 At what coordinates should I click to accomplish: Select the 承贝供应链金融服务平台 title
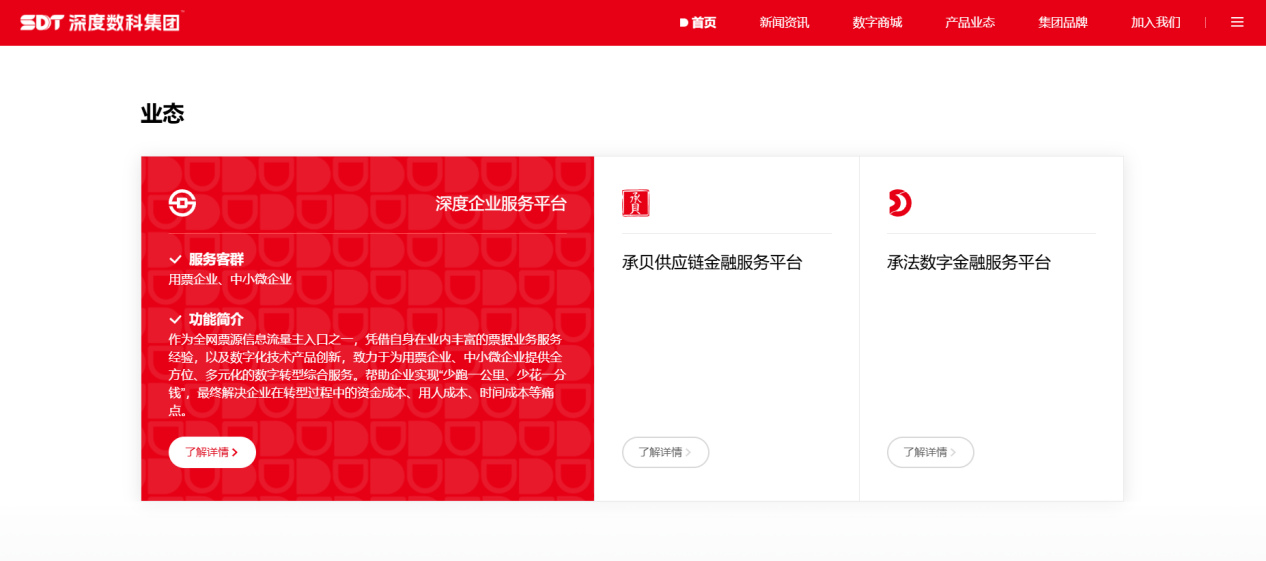[x=712, y=263]
